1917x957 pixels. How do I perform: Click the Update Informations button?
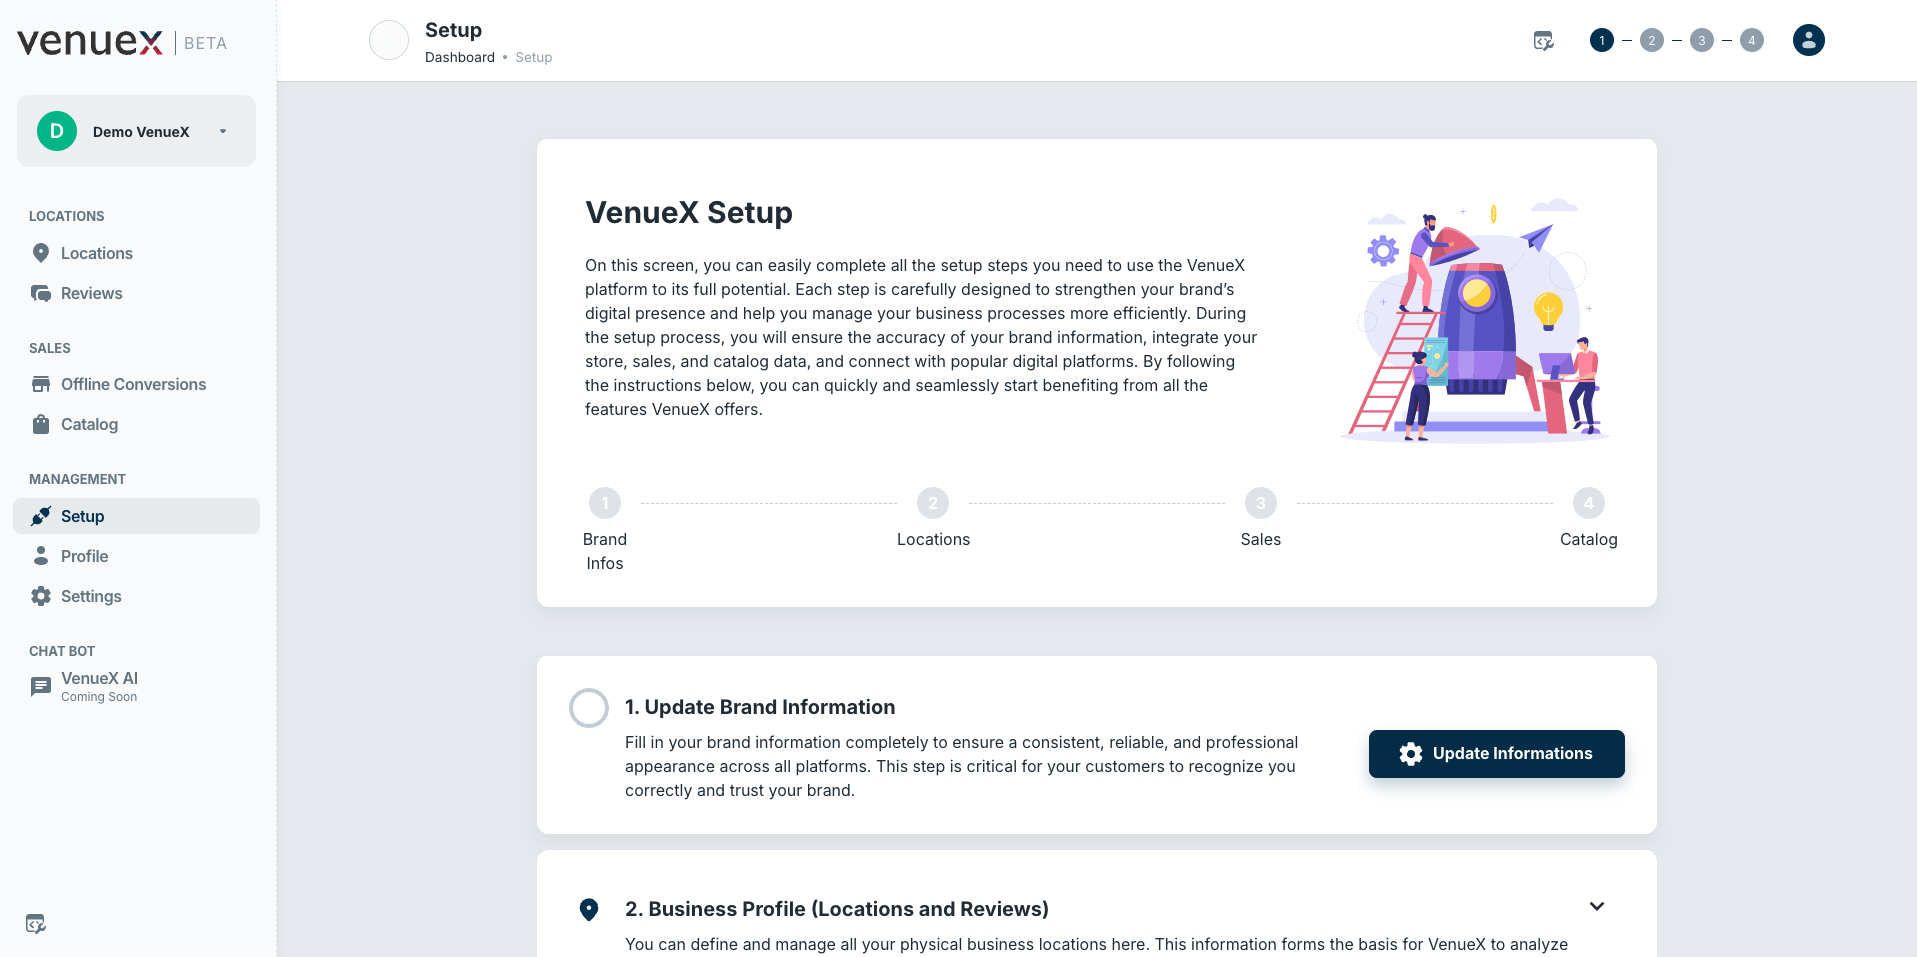click(1497, 754)
